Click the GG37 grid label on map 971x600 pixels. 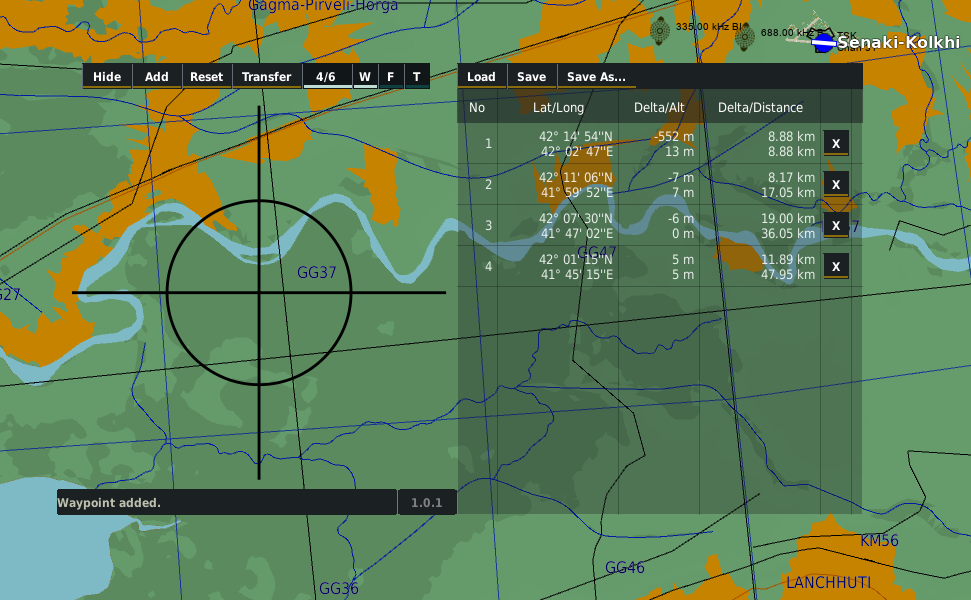(x=316, y=272)
